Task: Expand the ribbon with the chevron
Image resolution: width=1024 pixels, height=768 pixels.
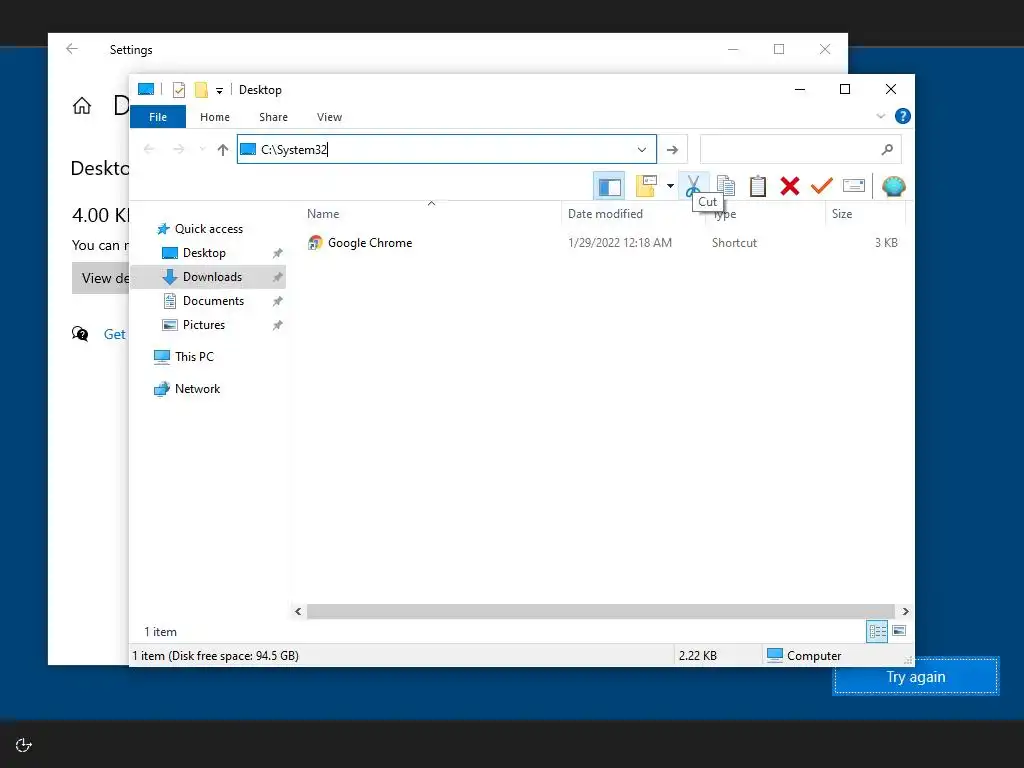Action: coord(880,116)
